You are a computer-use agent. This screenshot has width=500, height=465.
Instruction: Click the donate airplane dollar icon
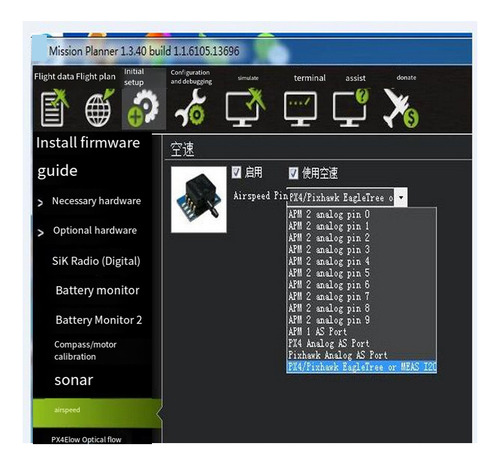pyautogui.click(x=401, y=108)
